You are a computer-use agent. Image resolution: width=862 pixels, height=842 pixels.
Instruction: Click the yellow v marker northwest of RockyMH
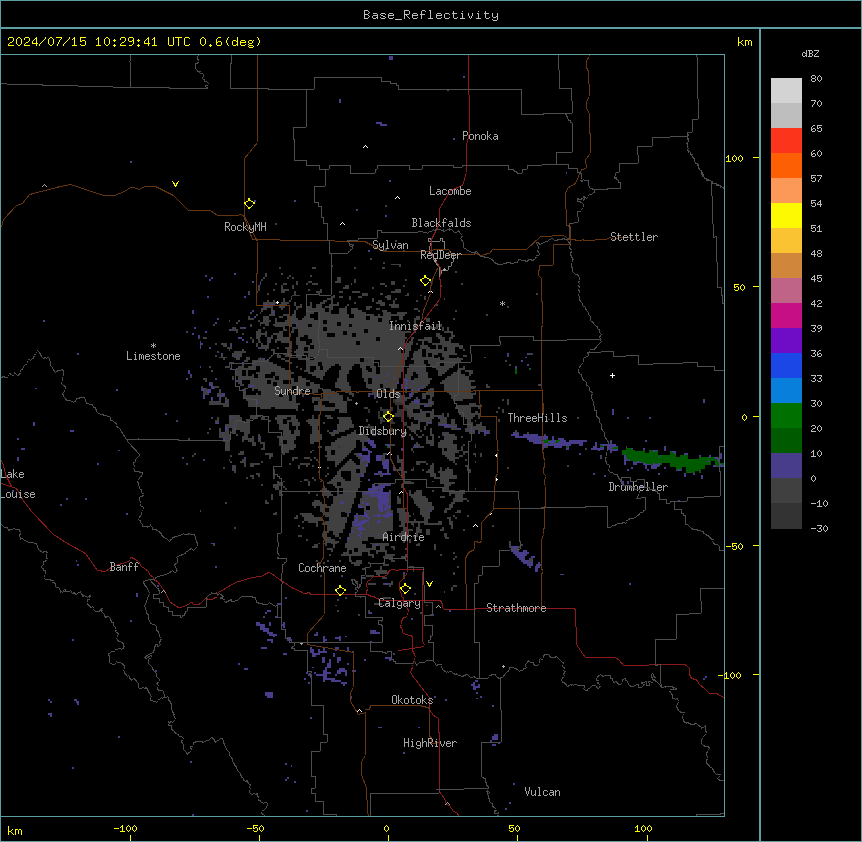[x=175, y=184]
